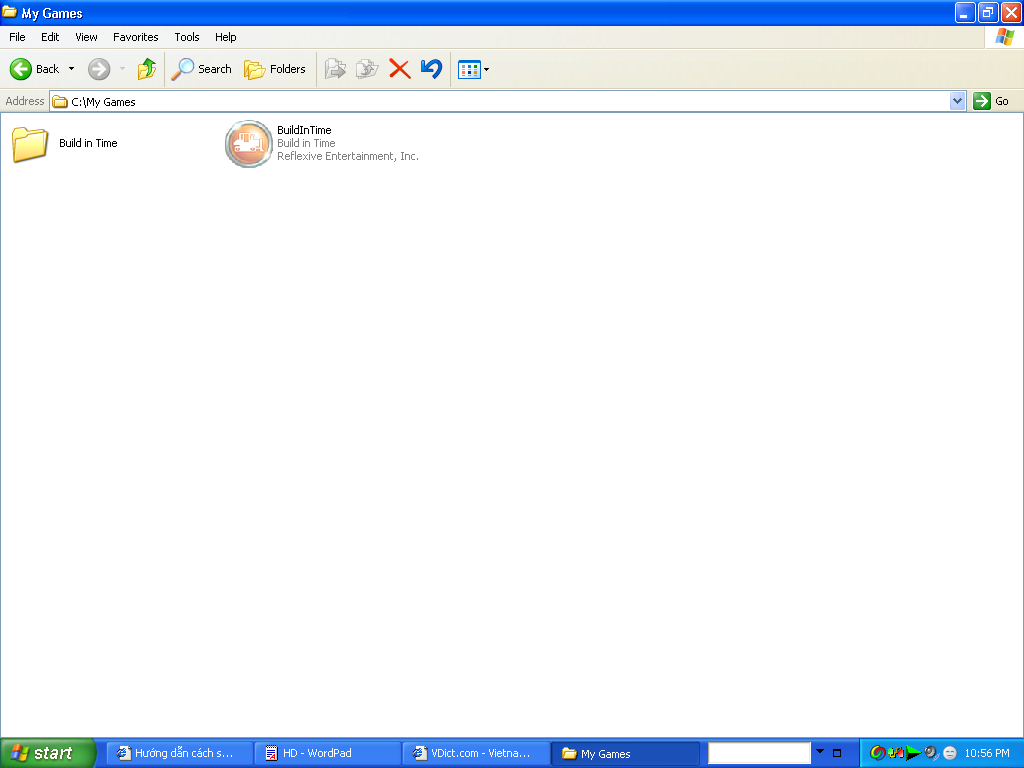Image resolution: width=1024 pixels, height=768 pixels.
Task: Restore down the My Games window
Action: [987, 12]
